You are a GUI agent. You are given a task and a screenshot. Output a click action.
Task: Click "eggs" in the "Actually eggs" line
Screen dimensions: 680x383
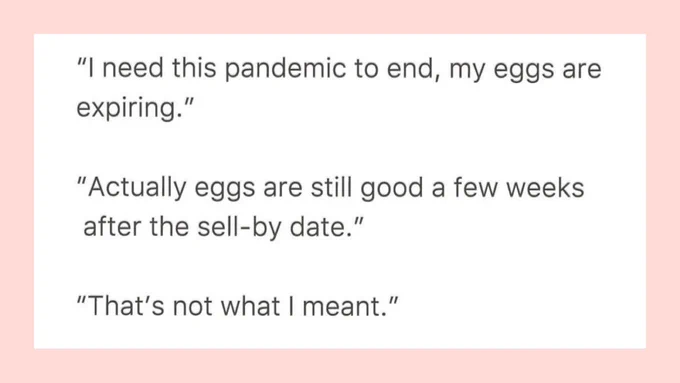[225, 190]
